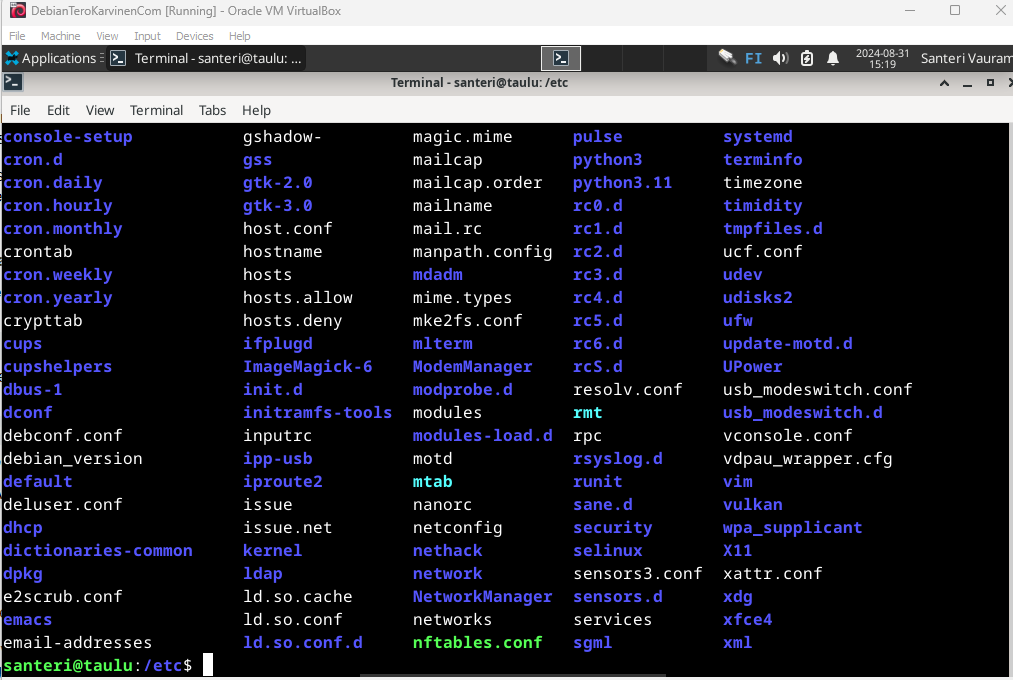Open the terminal File menu
This screenshot has width=1013, height=680.
tap(20, 110)
